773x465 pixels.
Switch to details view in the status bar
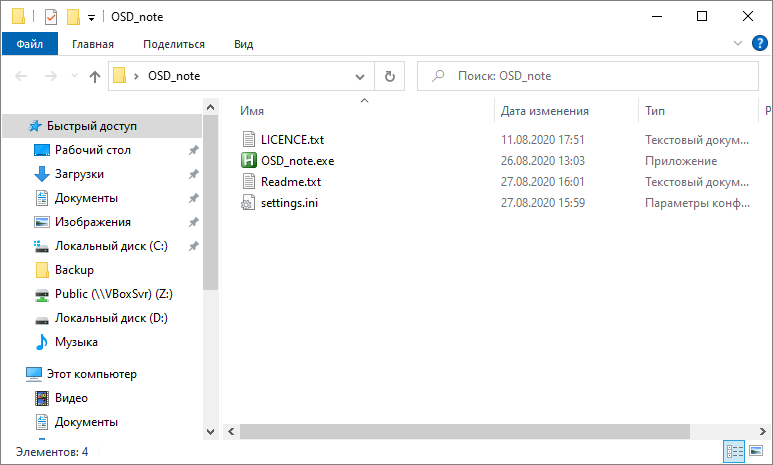pyautogui.click(x=735, y=451)
